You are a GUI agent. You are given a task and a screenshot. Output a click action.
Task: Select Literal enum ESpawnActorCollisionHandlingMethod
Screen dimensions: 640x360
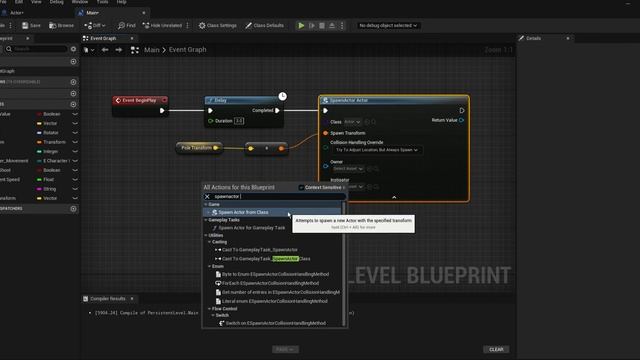(x=274, y=301)
